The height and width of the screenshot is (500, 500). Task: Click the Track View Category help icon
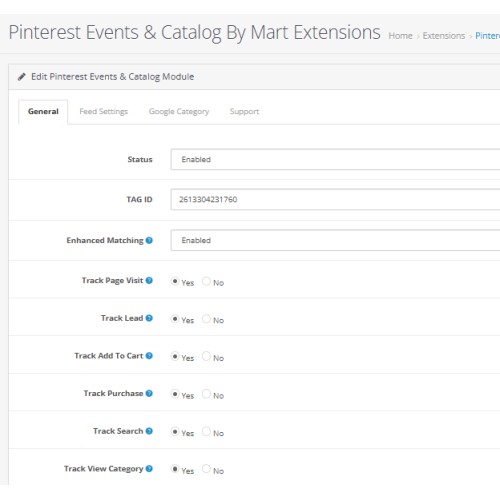point(149,469)
